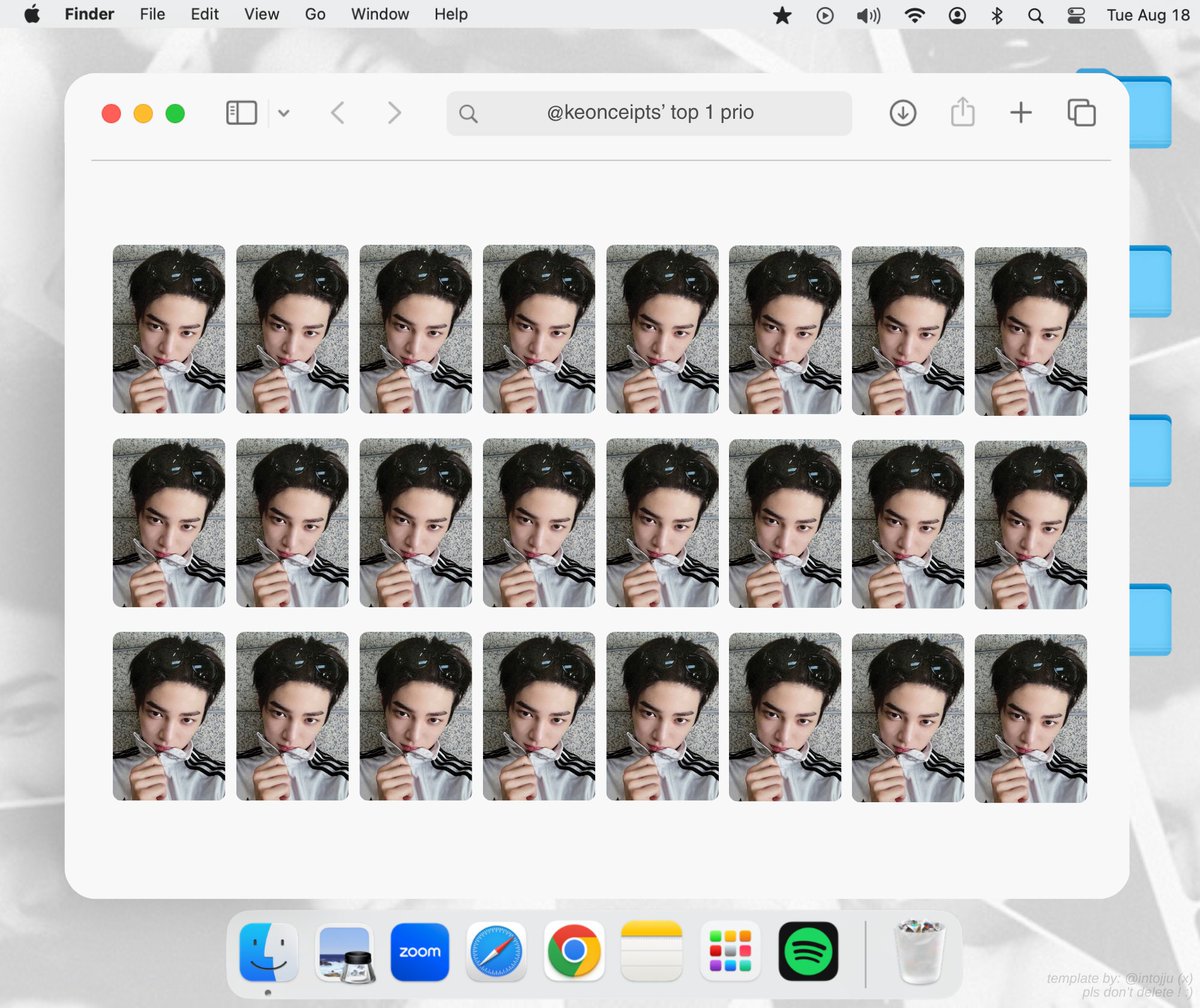1200x1008 pixels.
Task: Launch Google Chrome from the Dock
Action: pos(574,951)
